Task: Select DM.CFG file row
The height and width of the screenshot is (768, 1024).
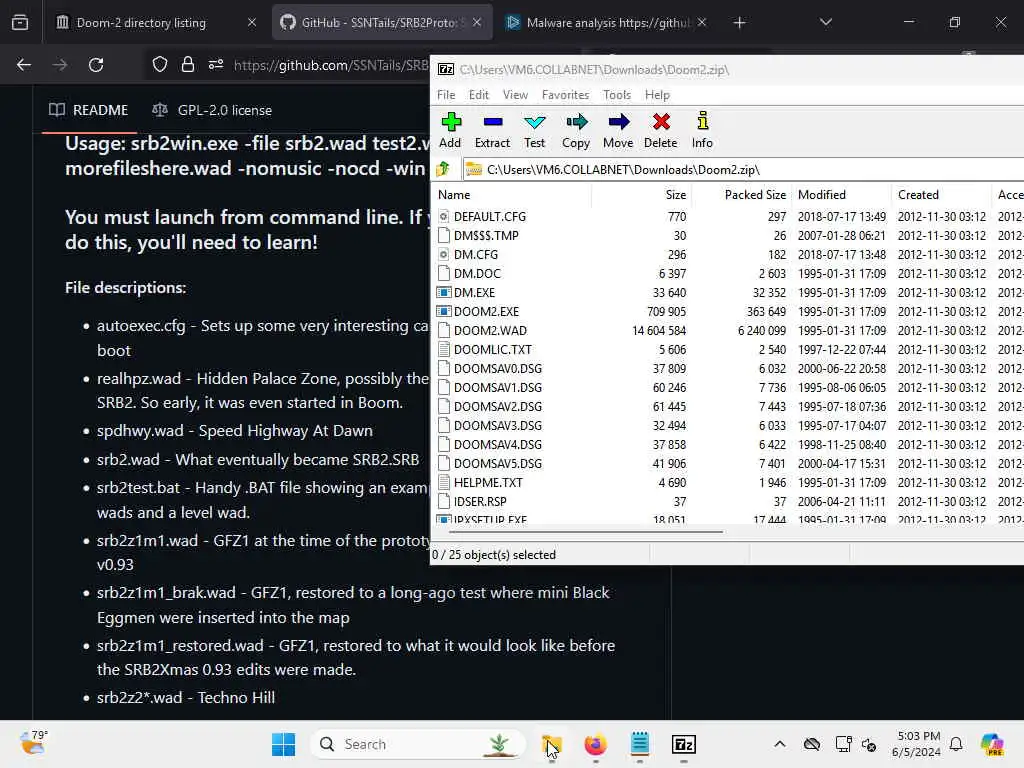Action: click(x=727, y=254)
